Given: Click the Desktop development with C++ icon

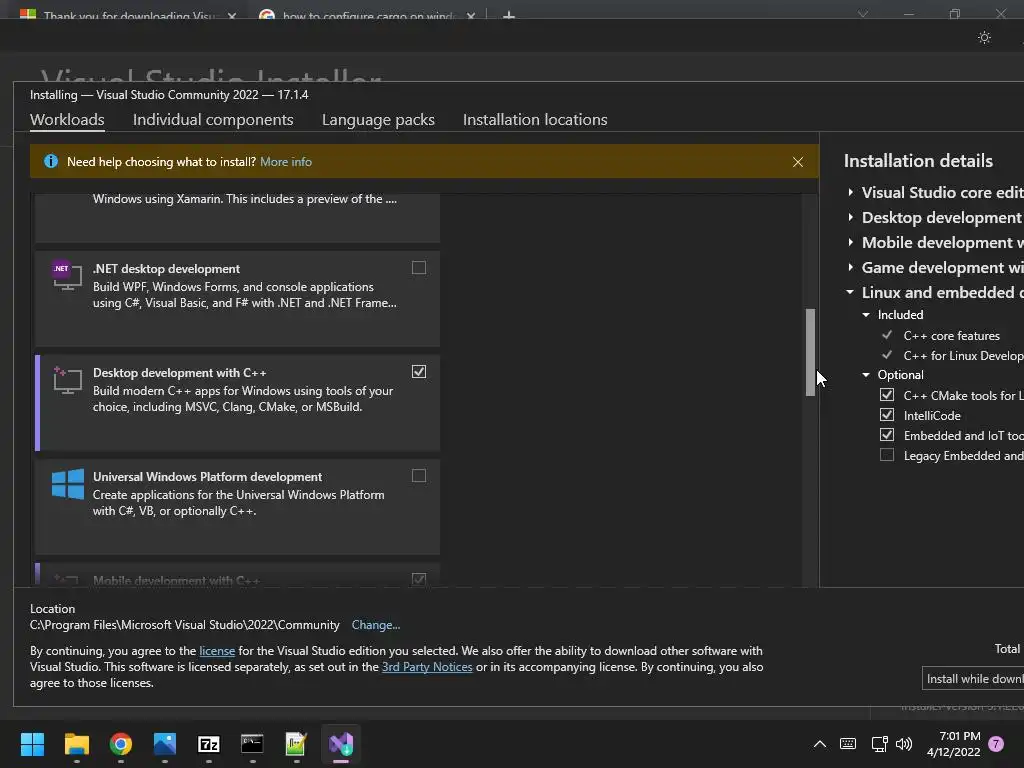Looking at the screenshot, I should point(67,380).
